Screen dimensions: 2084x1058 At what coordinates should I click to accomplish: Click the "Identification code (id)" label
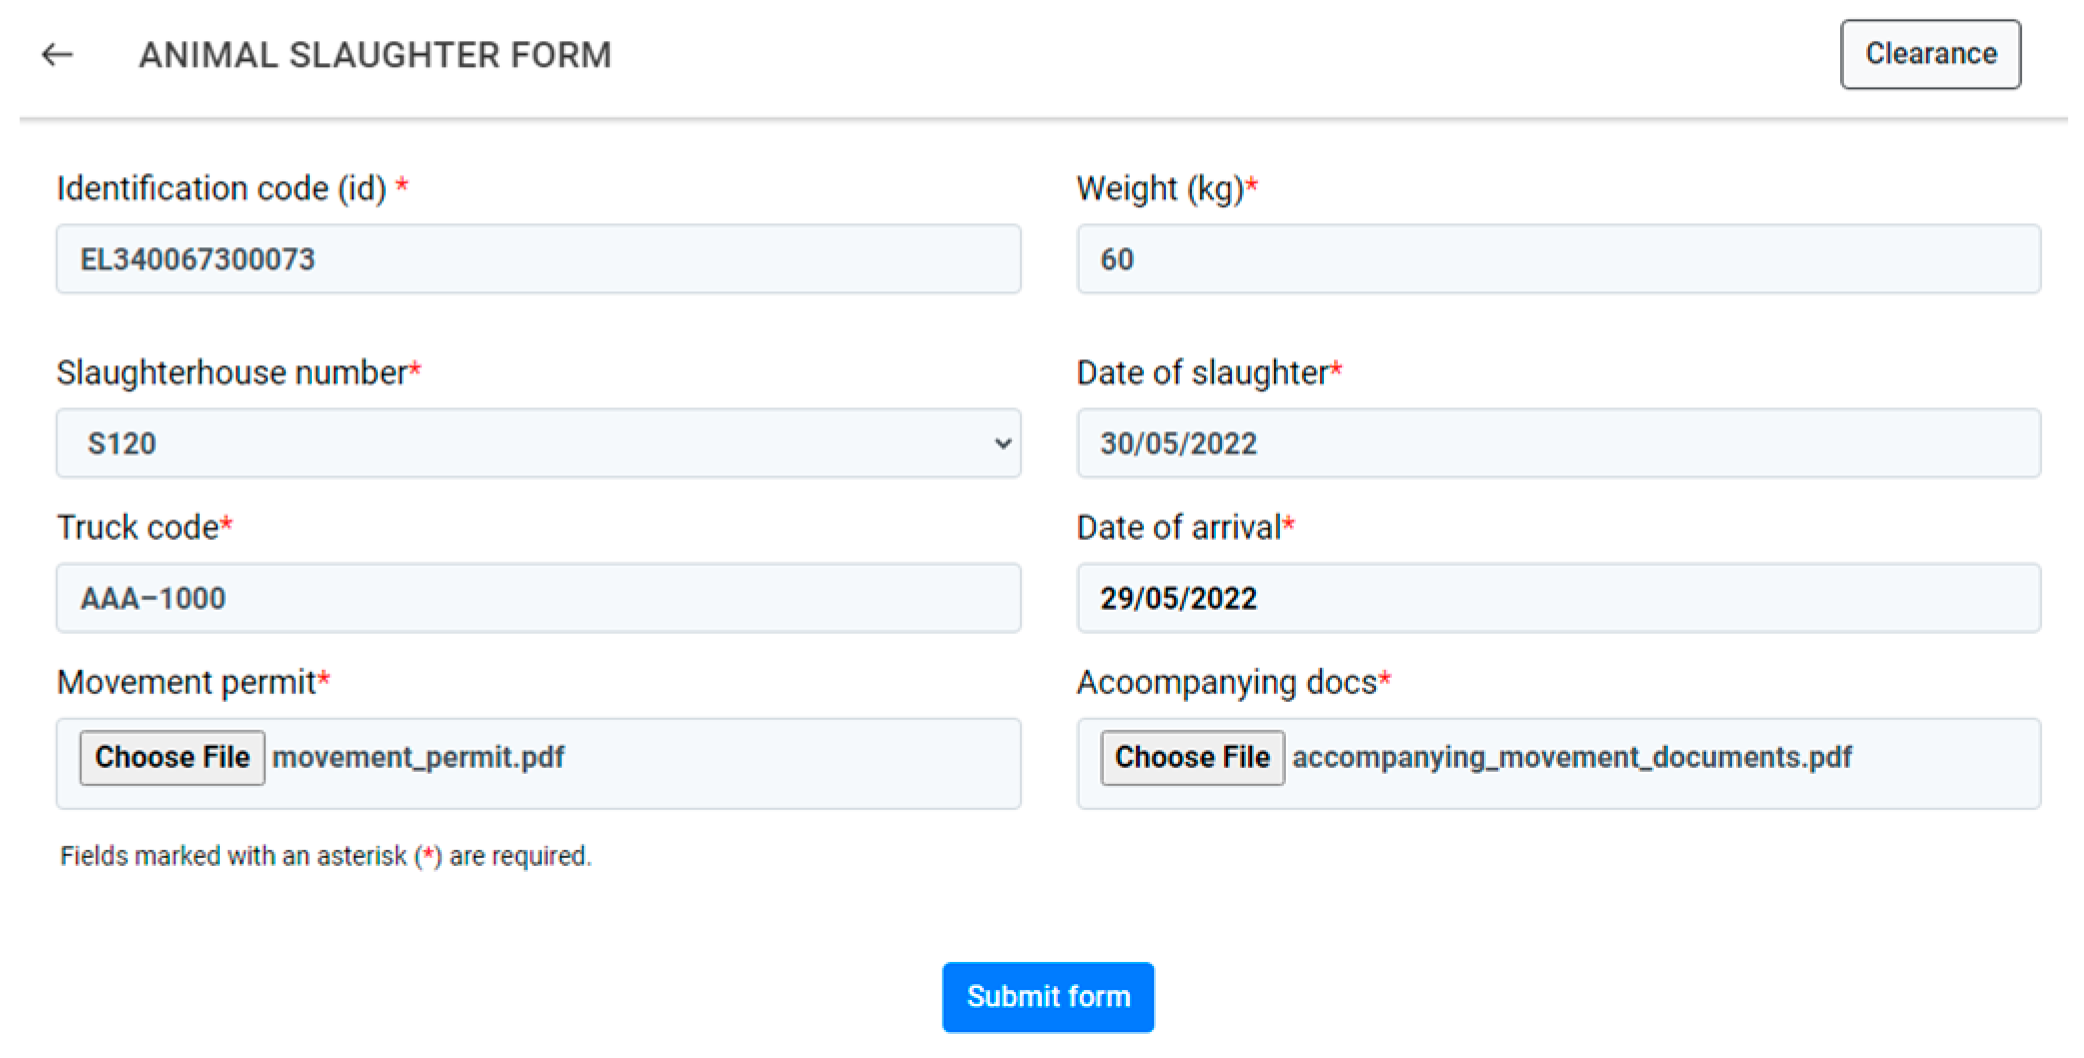[x=221, y=188]
